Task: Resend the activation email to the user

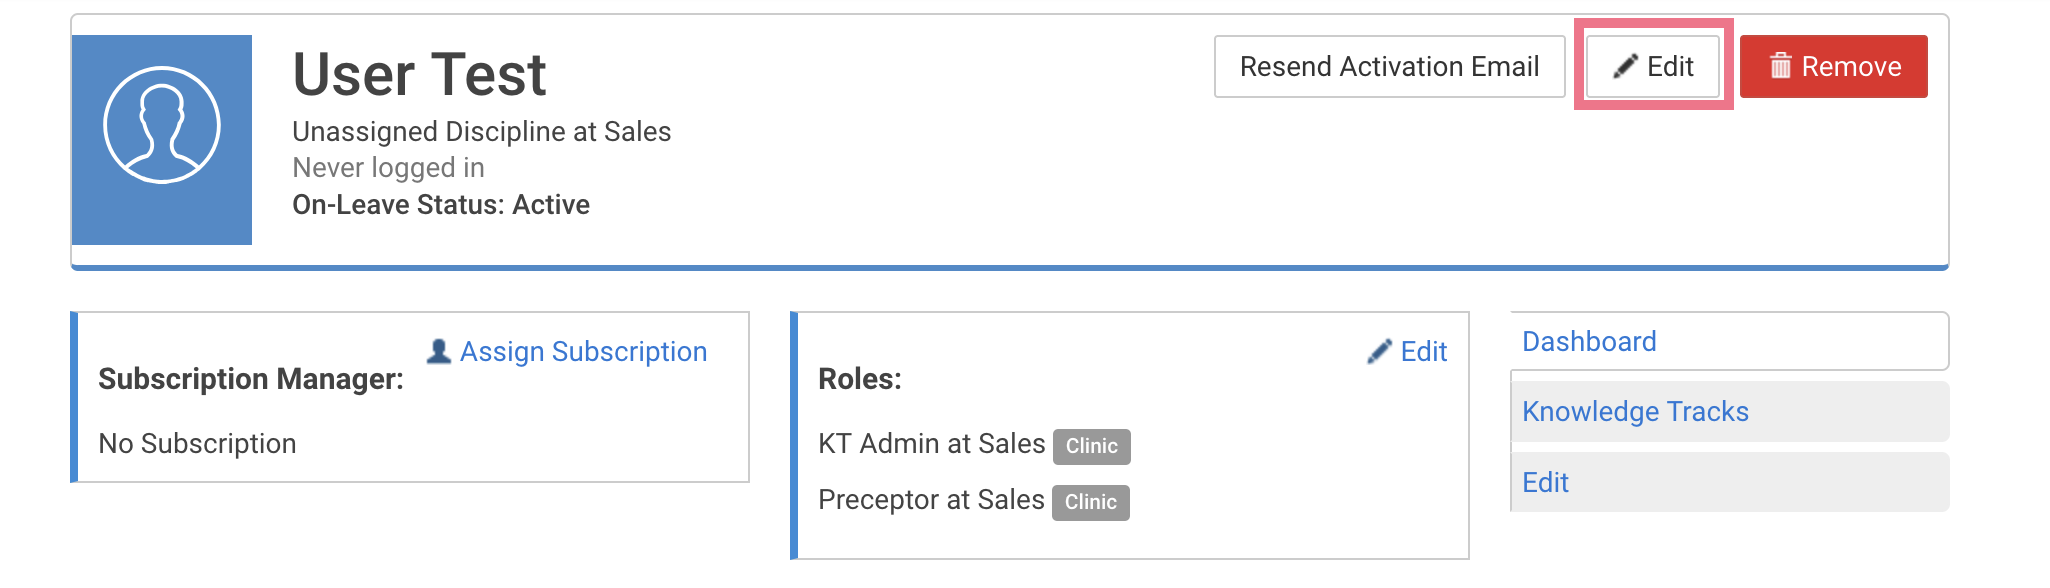Action: (1390, 67)
